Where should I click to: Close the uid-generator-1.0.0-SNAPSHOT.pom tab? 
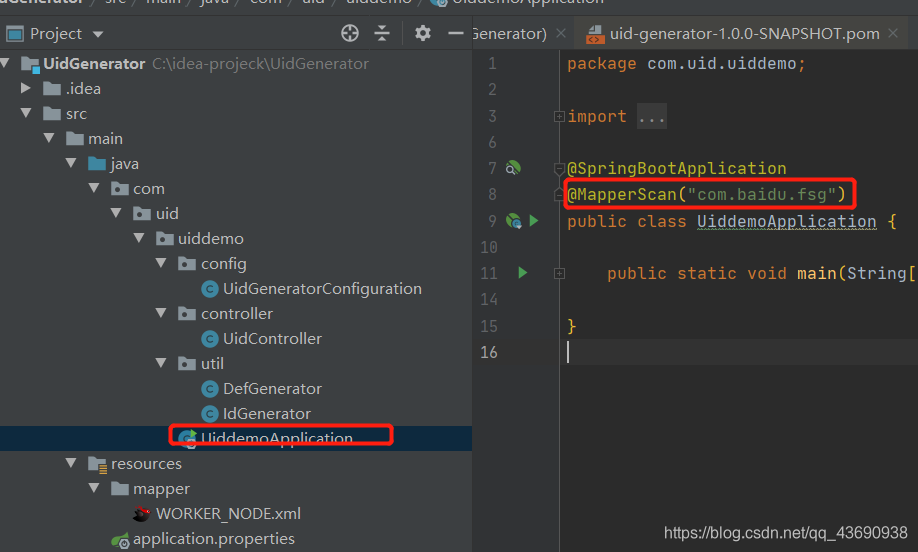pos(893,33)
